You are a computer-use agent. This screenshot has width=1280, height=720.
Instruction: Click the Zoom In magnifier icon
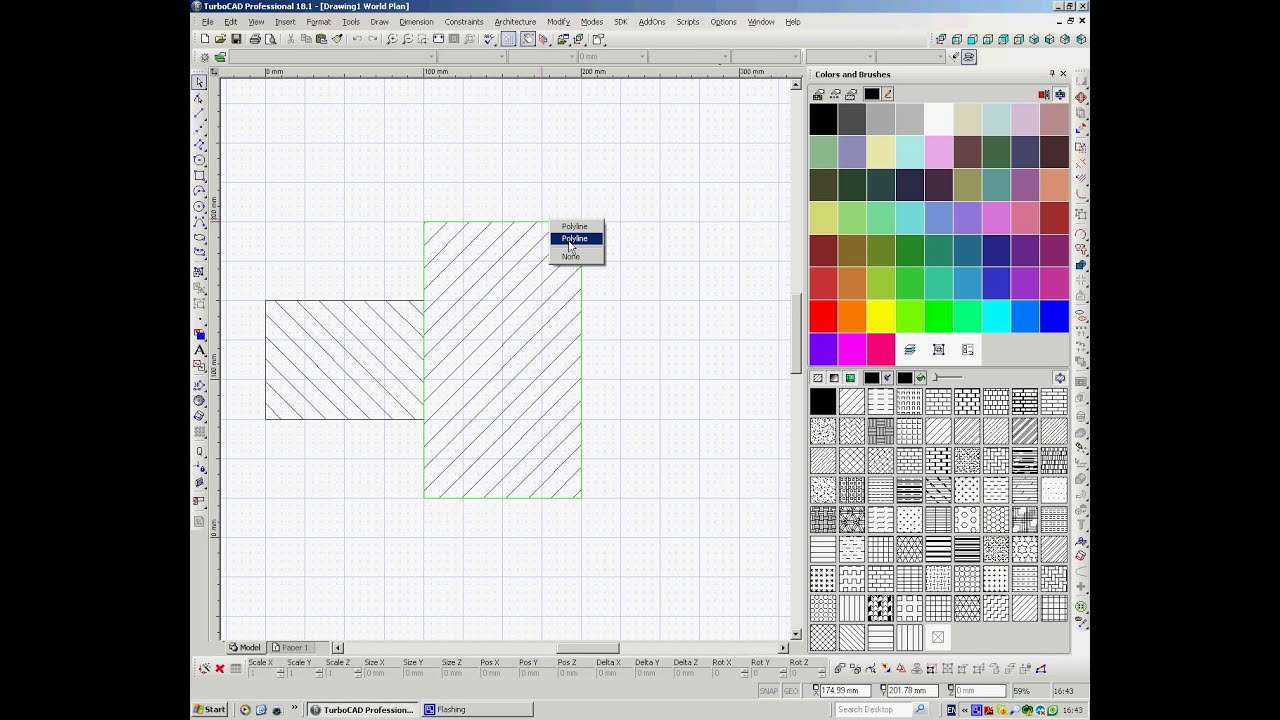(x=392, y=39)
